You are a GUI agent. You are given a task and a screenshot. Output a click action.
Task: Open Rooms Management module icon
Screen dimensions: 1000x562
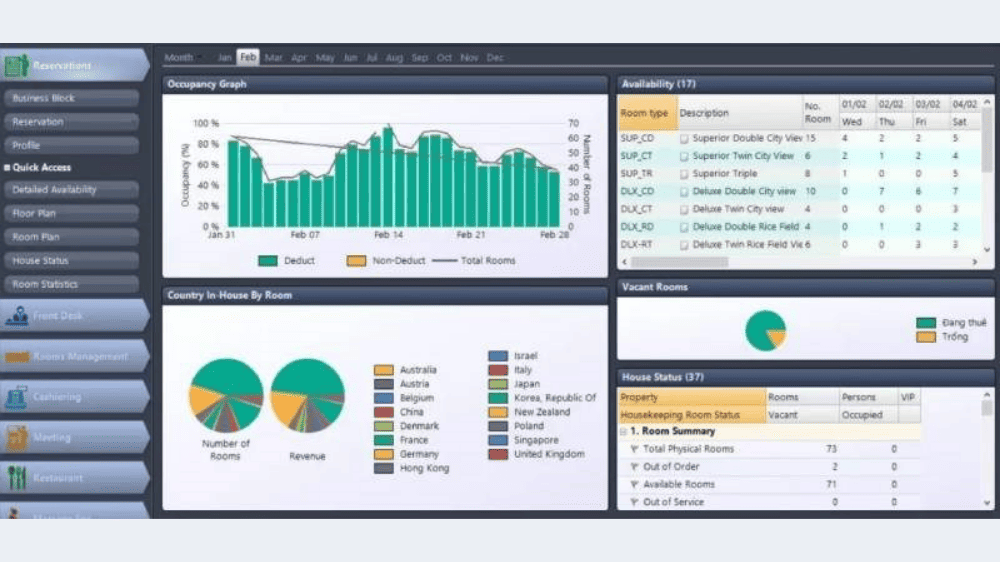(16, 357)
